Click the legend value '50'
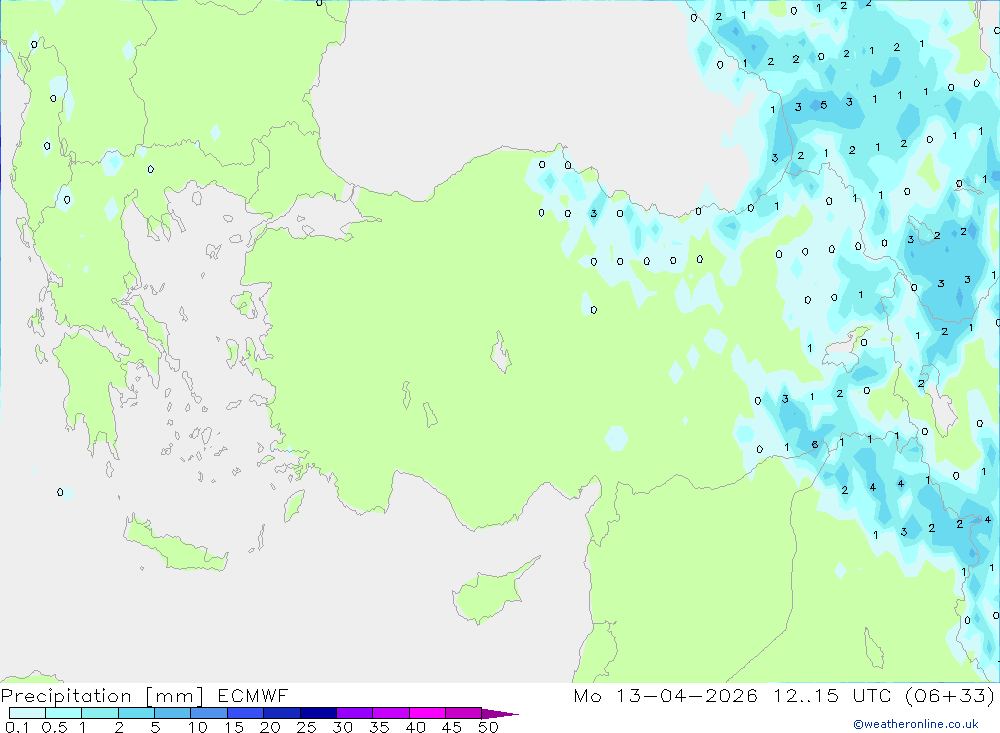The width and height of the screenshot is (1000, 733). (488, 727)
